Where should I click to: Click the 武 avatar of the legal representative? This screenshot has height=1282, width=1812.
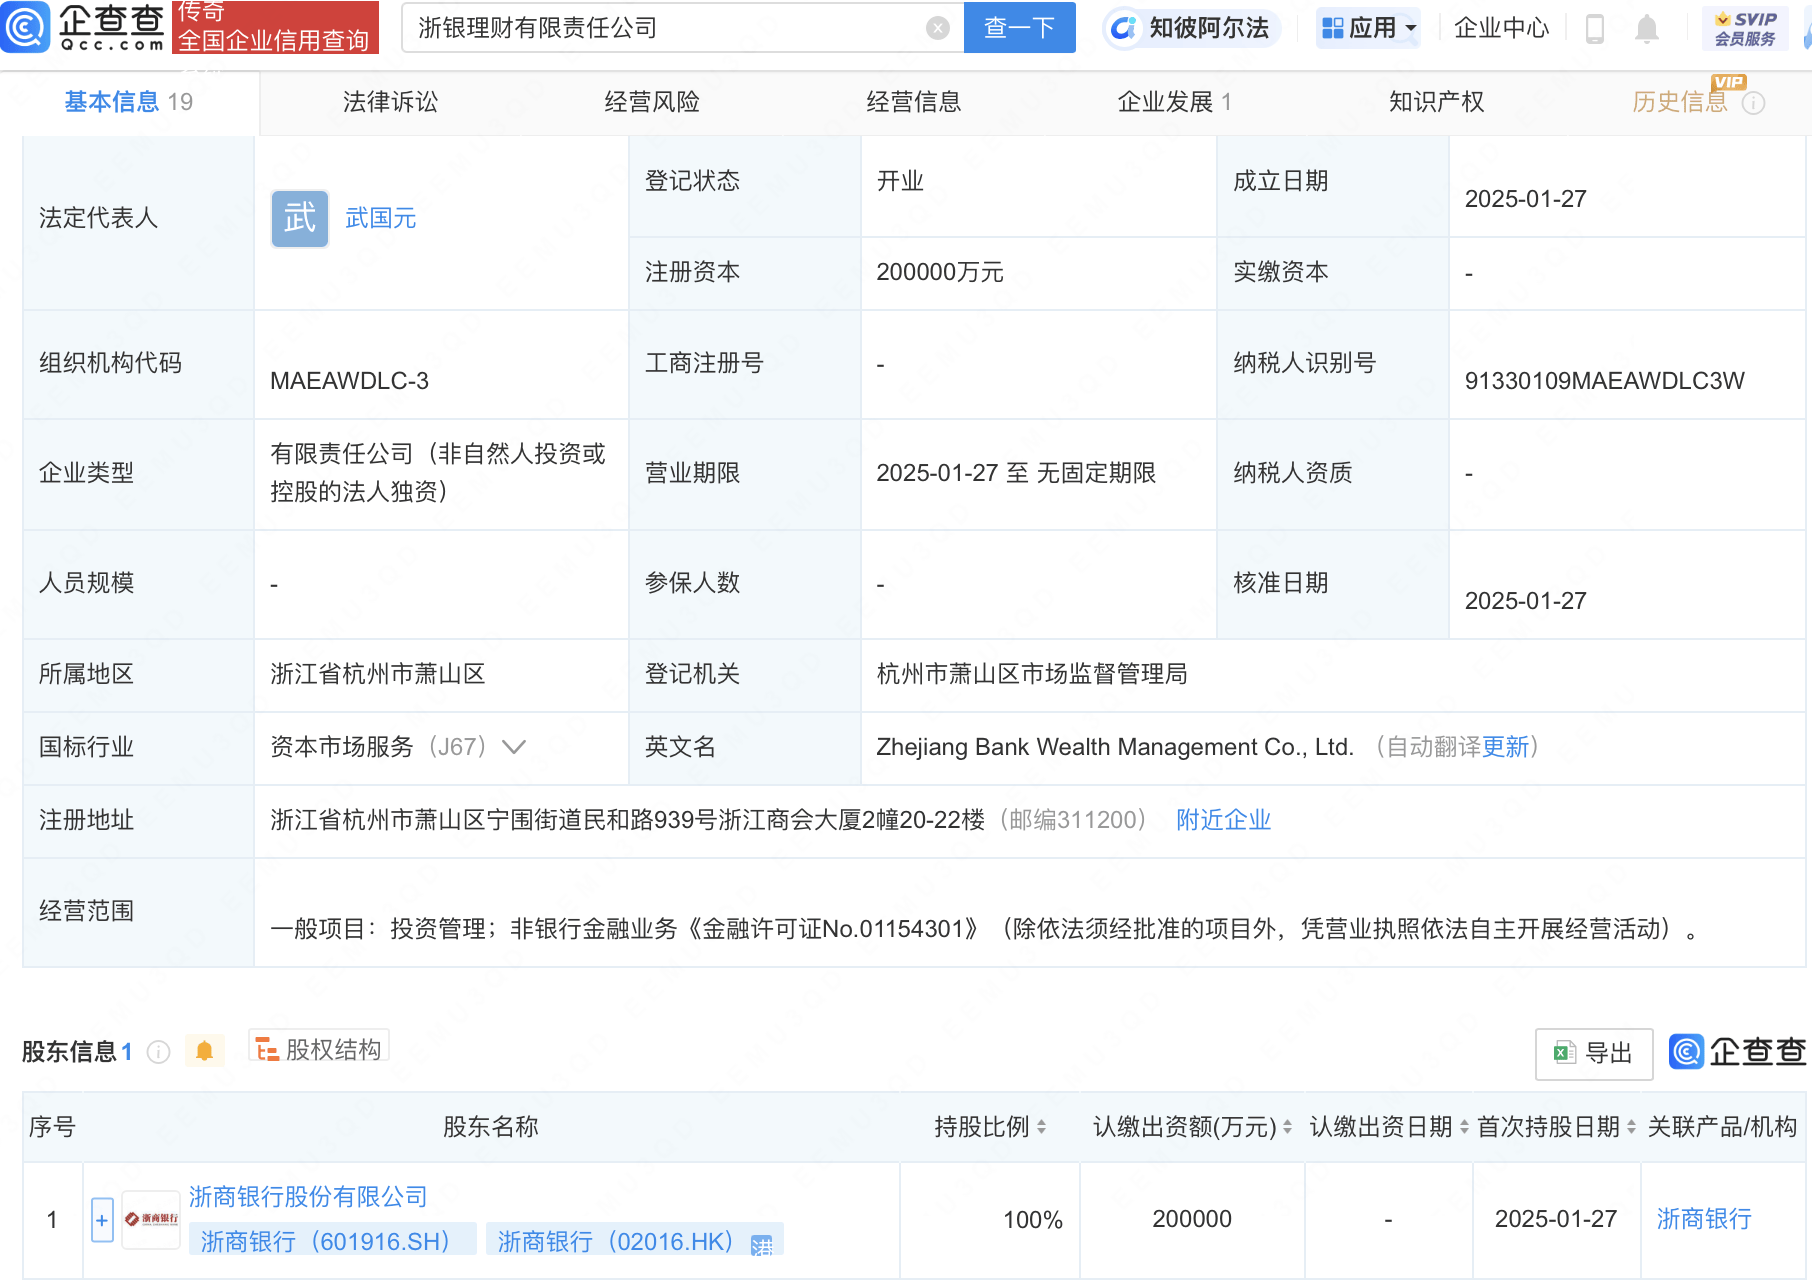[300, 218]
